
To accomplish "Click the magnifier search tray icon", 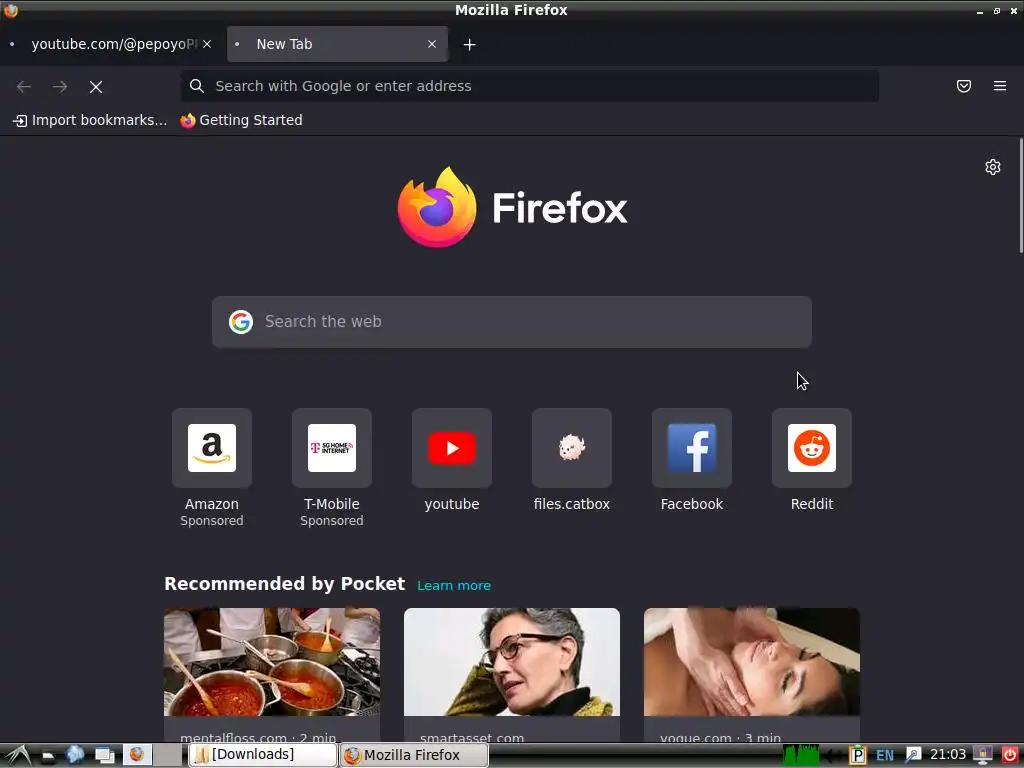I will click(913, 755).
